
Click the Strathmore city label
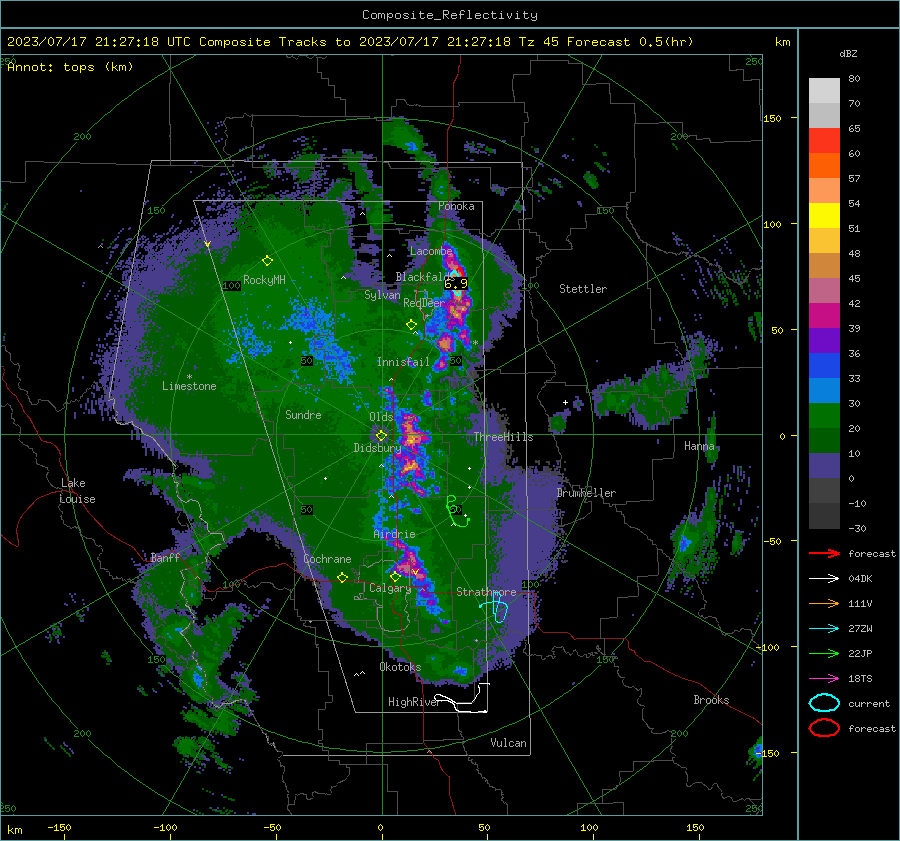pos(486,592)
